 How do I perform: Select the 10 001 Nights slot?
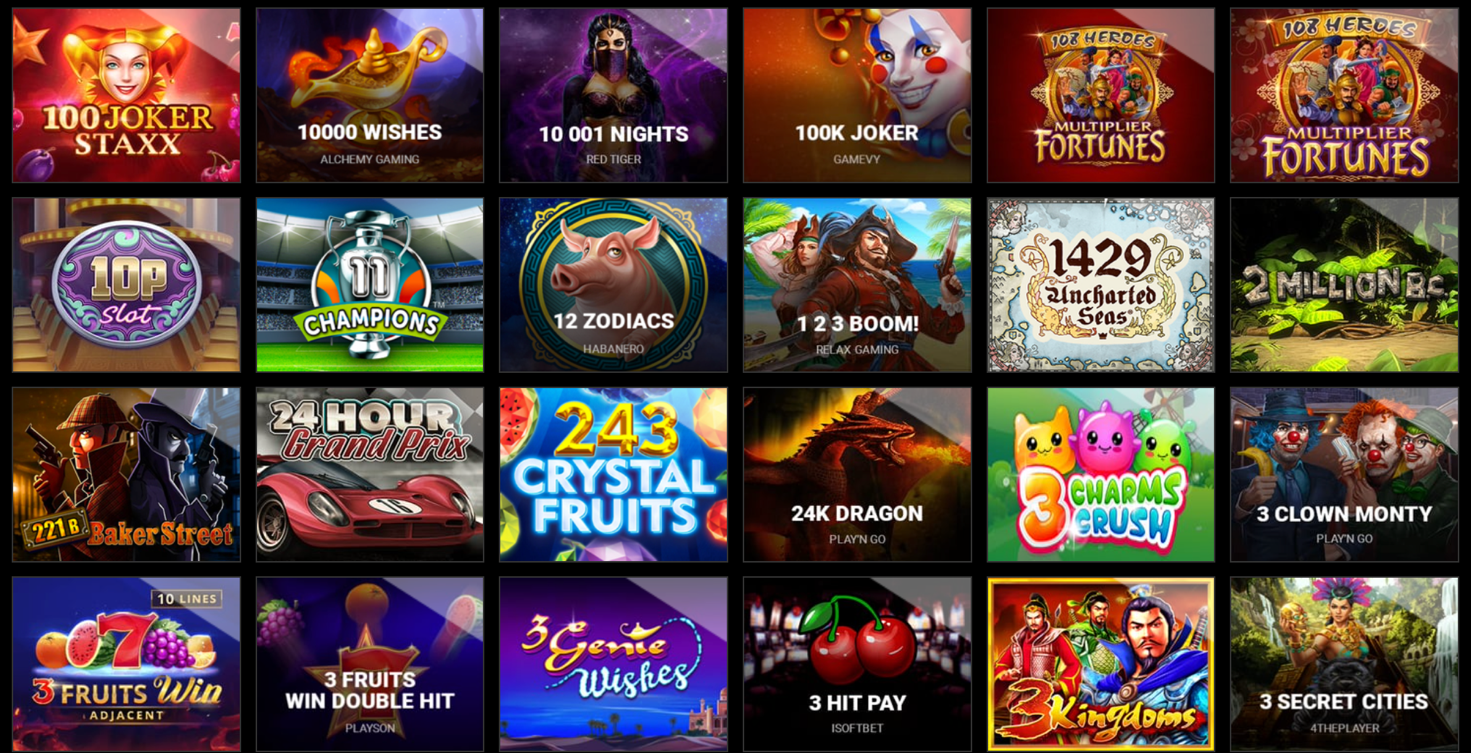coord(613,95)
